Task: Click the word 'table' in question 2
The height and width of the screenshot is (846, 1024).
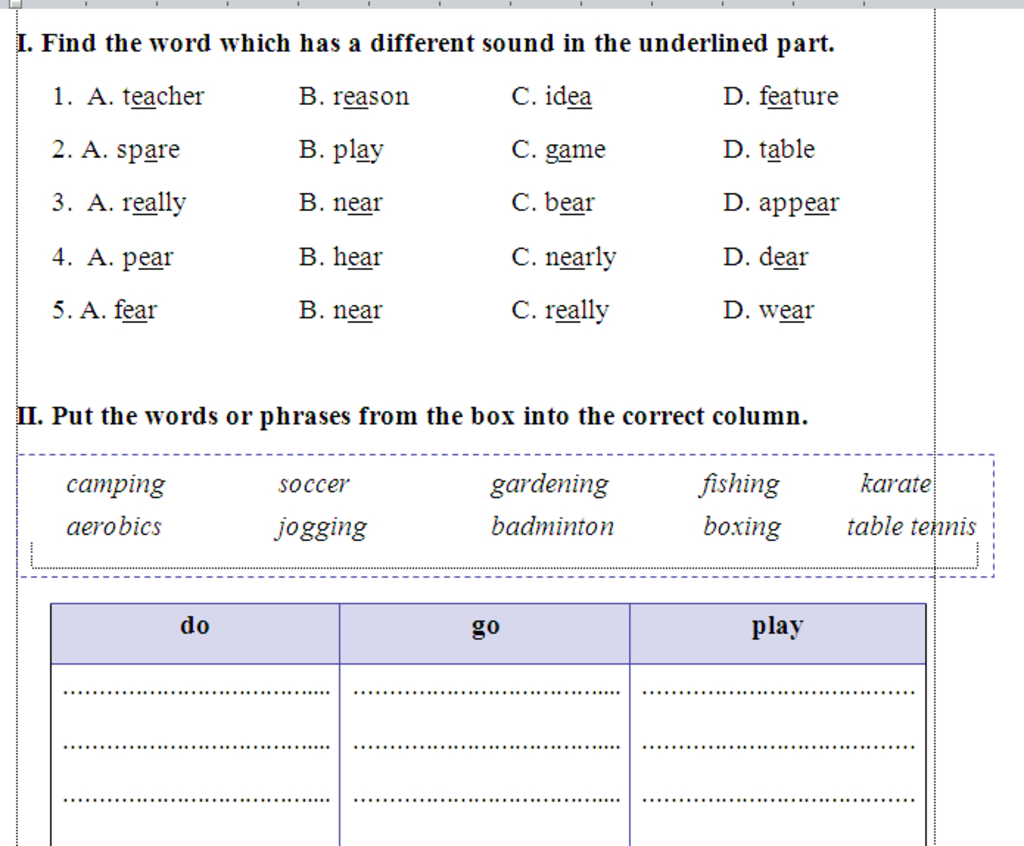Action: pos(786,150)
